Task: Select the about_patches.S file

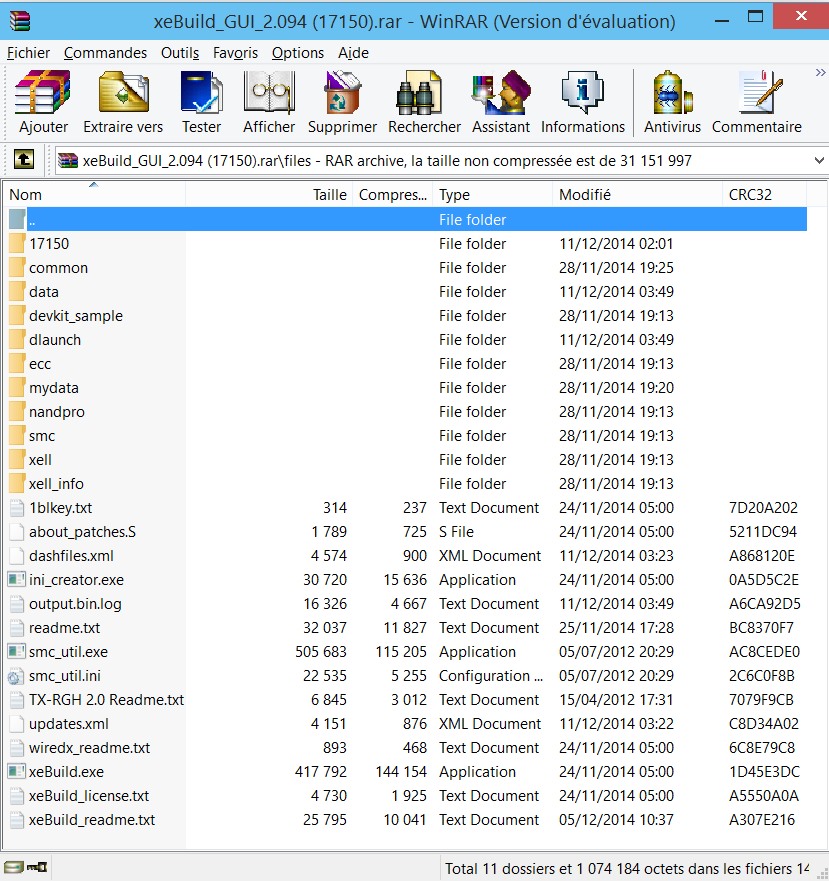Action: [x=83, y=532]
